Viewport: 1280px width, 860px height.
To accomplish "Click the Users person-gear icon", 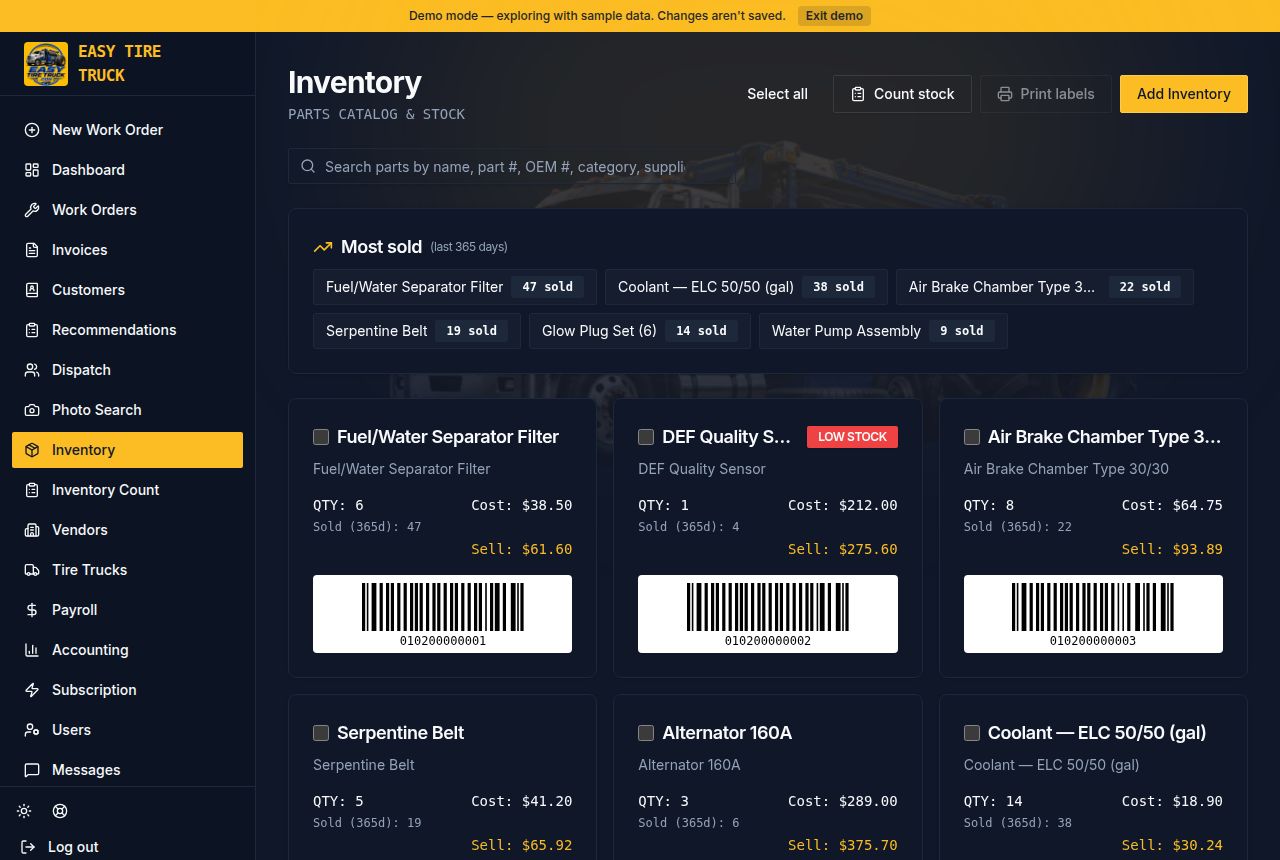I will point(32,730).
